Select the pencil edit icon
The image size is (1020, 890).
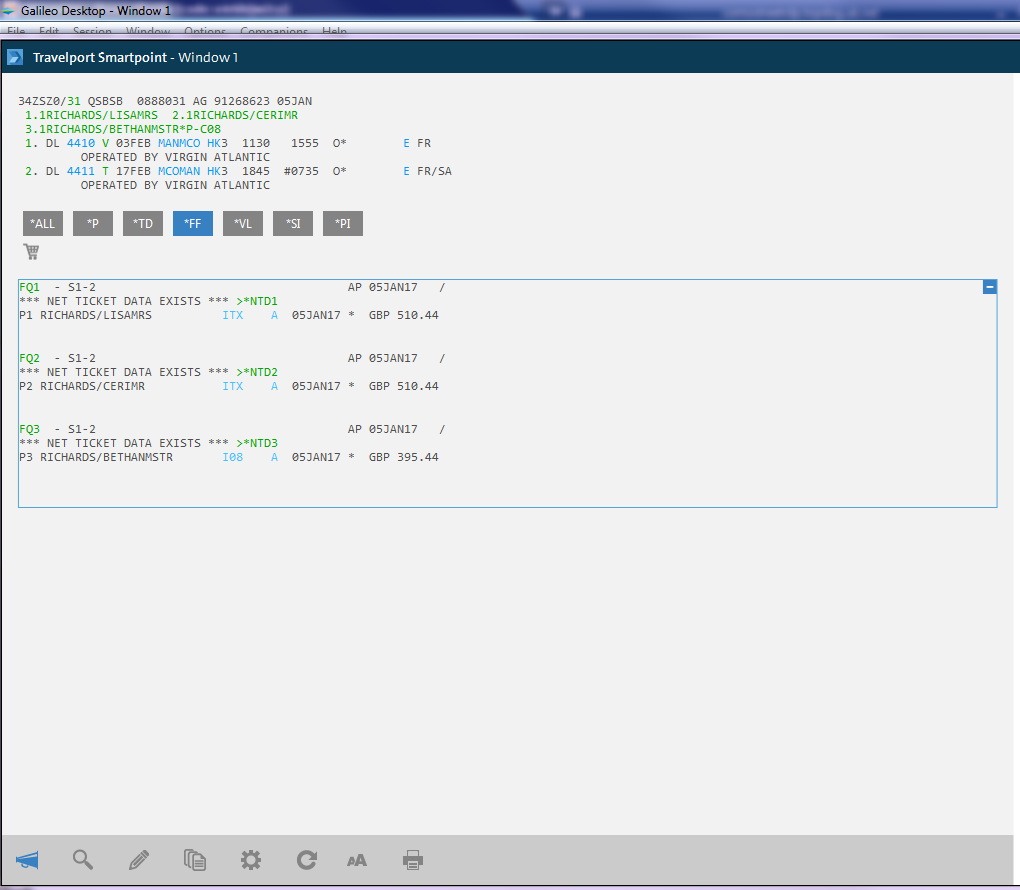139,860
